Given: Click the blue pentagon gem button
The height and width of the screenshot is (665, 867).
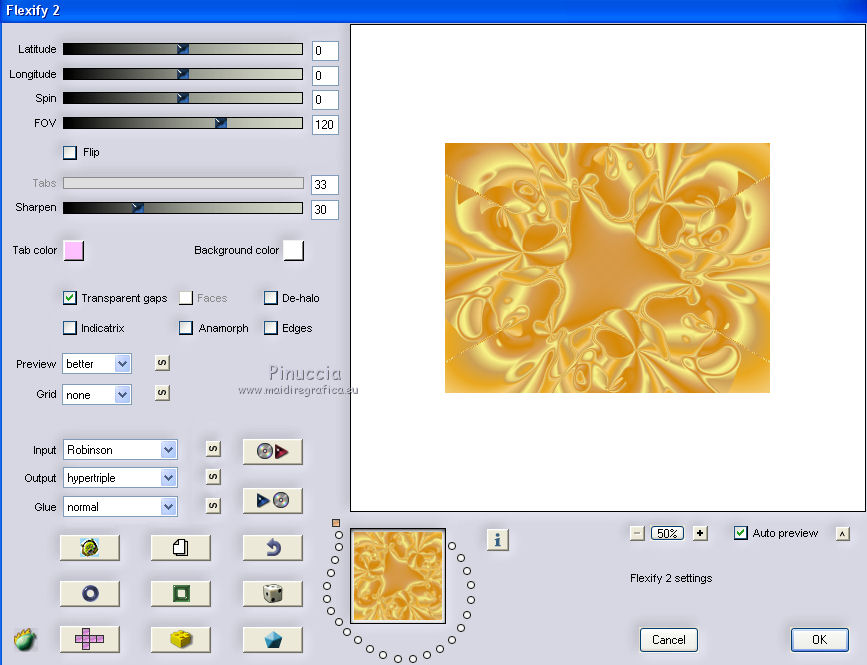Looking at the screenshot, I should 273,640.
